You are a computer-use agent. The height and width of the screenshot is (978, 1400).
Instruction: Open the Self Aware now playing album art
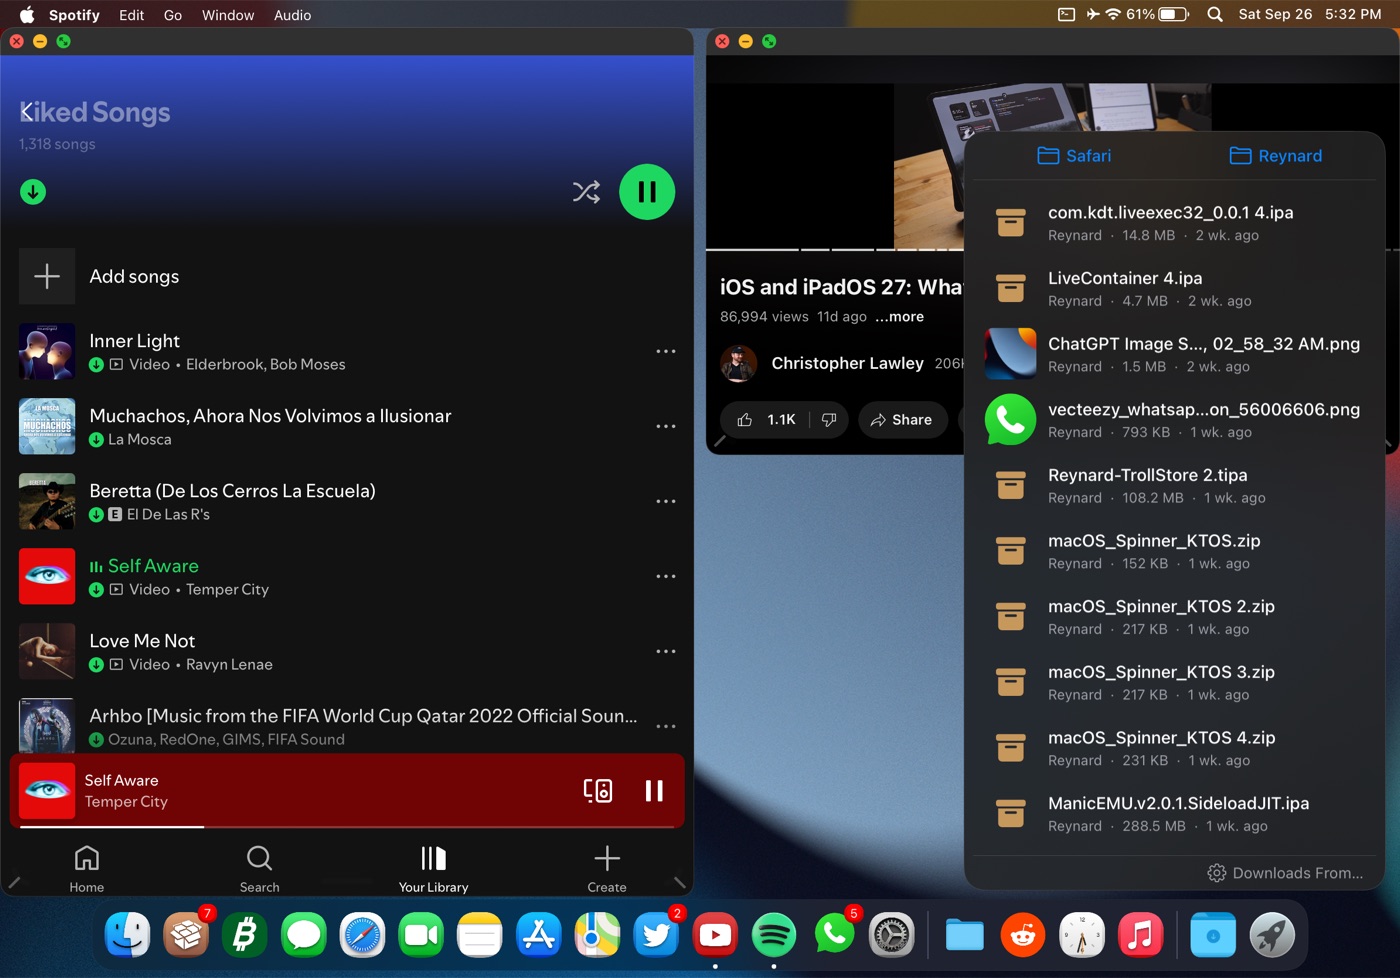[47, 791]
